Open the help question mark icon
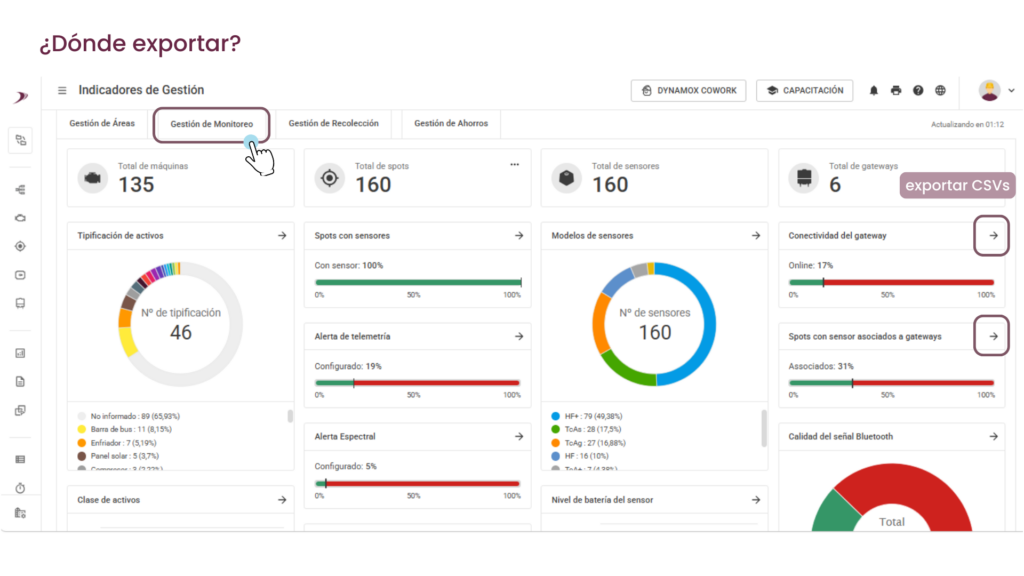The height and width of the screenshot is (576, 1024). click(918, 91)
